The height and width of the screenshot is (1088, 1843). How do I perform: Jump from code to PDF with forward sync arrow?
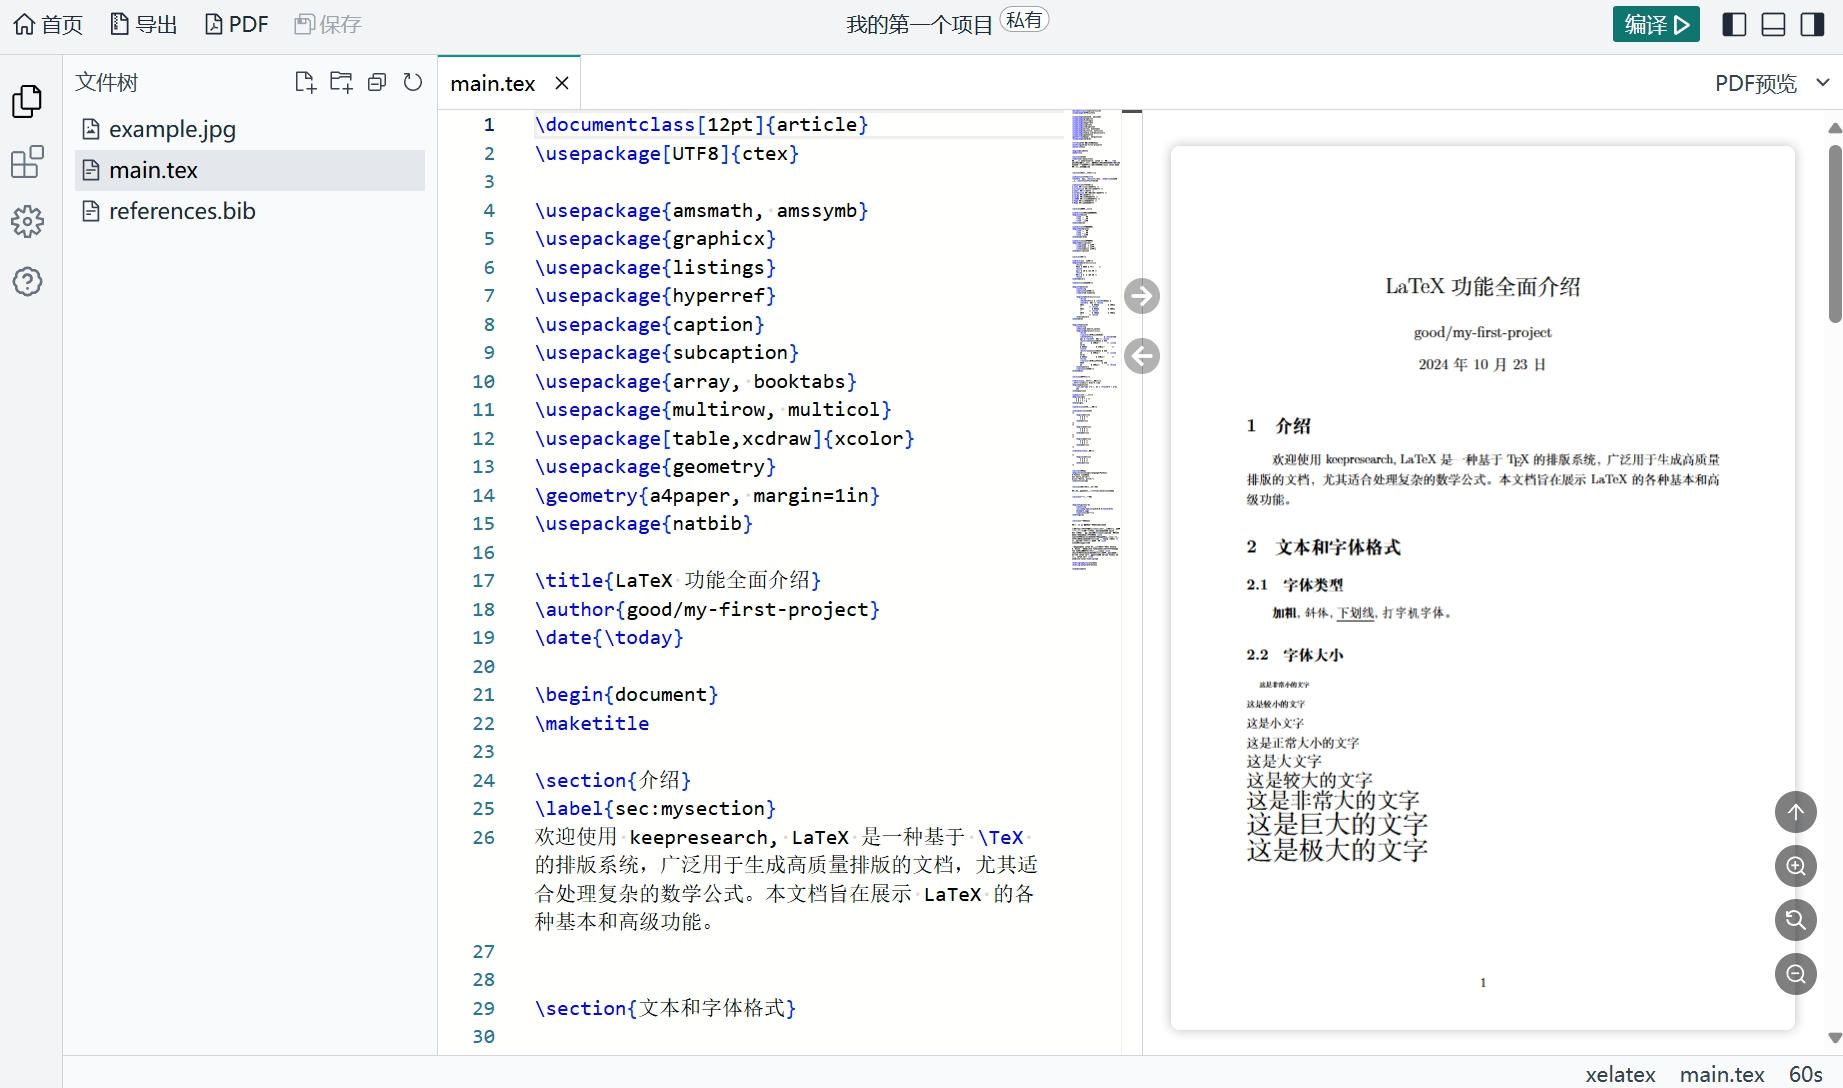click(1143, 296)
